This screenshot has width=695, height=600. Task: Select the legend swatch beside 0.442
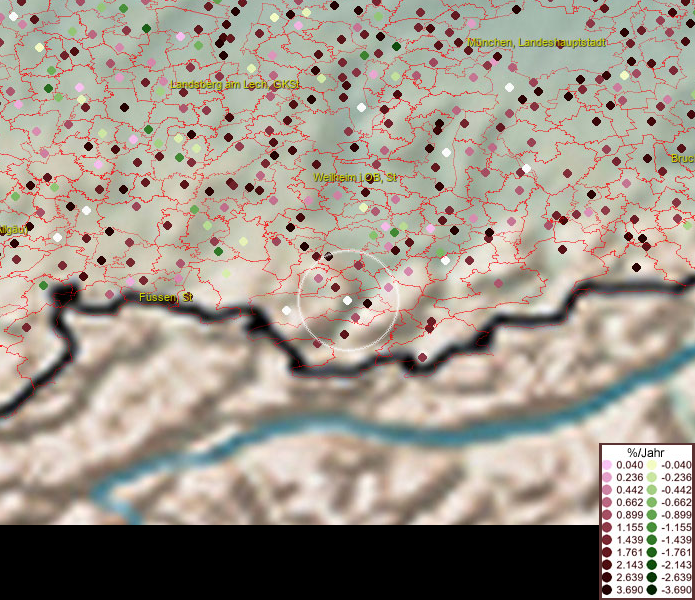[607, 490]
